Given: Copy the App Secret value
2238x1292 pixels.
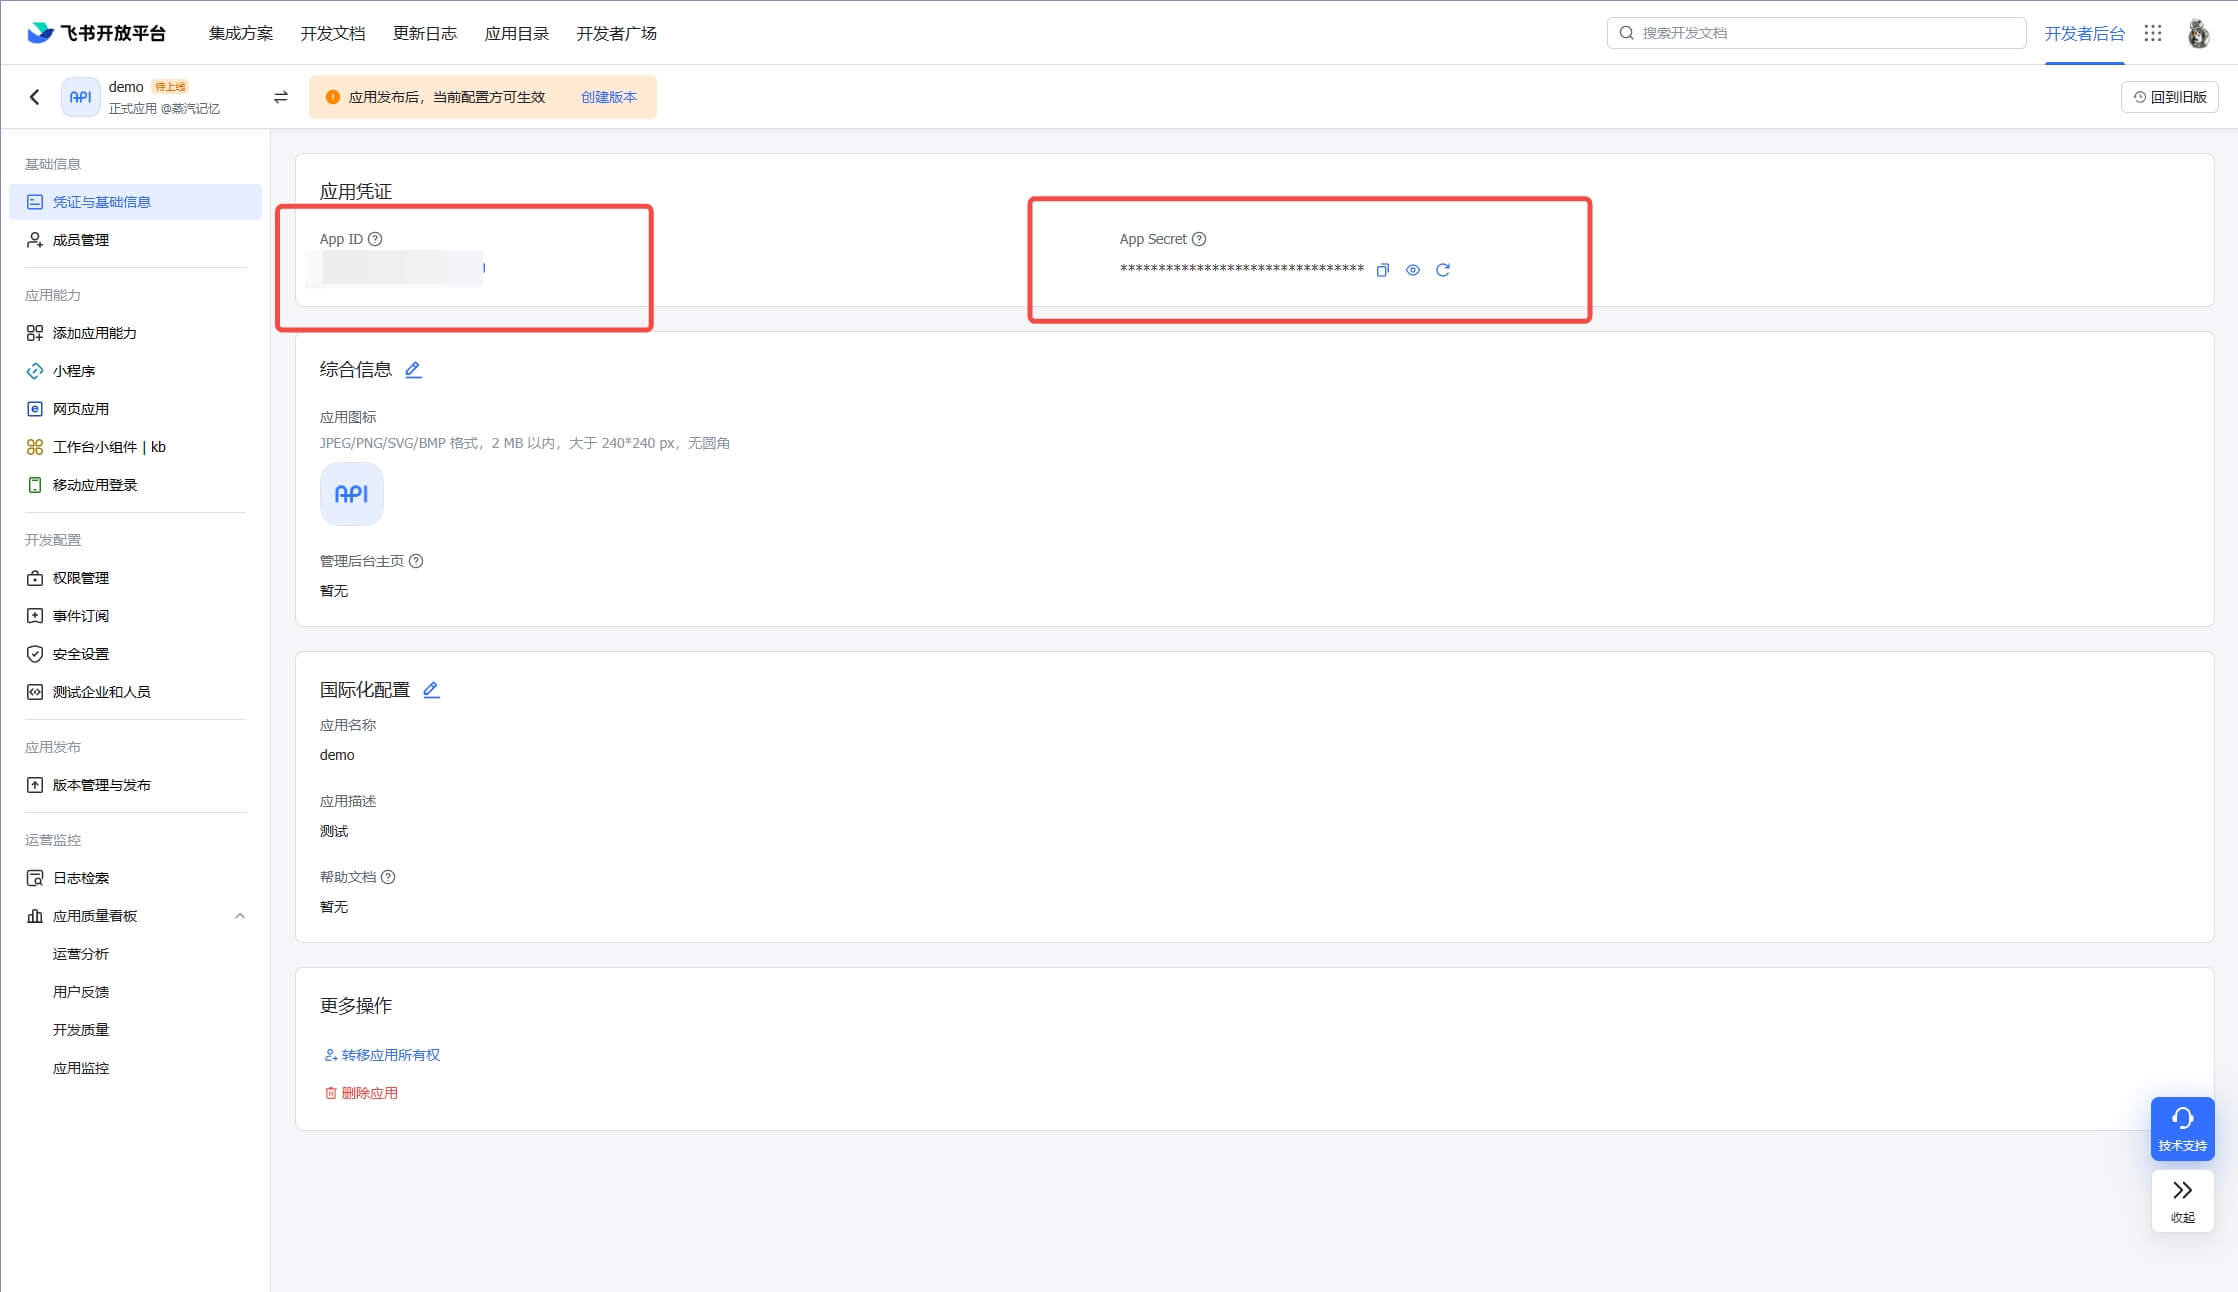Looking at the screenshot, I should [1382, 270].
